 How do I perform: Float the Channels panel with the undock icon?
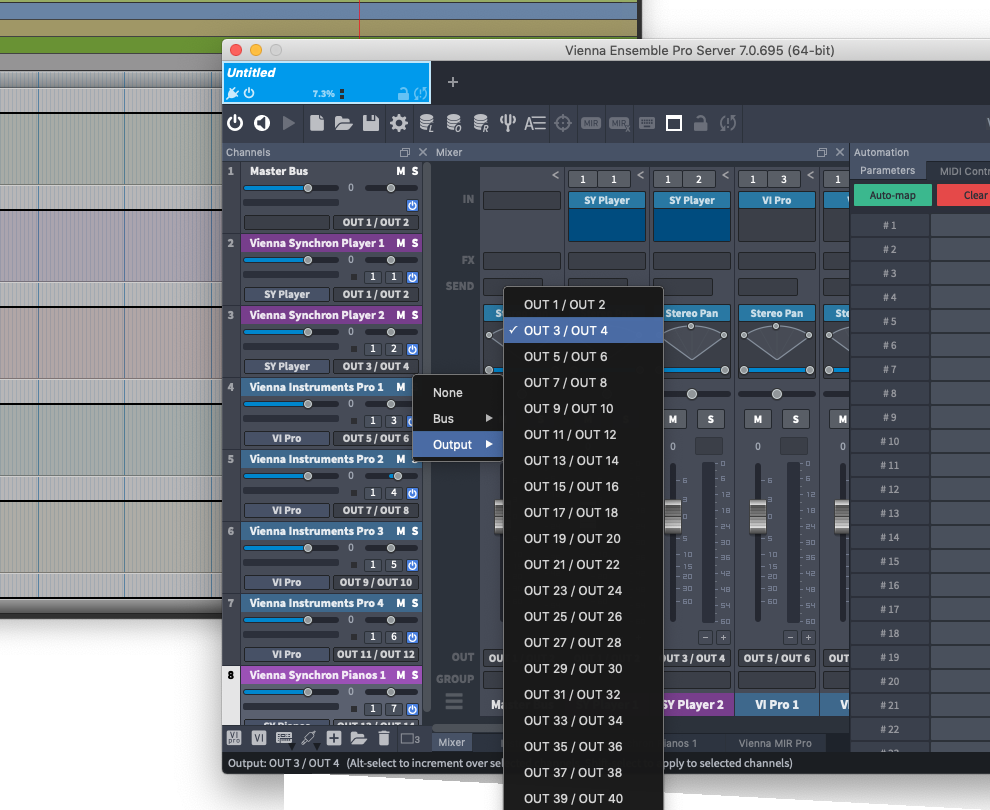[405, 152]
